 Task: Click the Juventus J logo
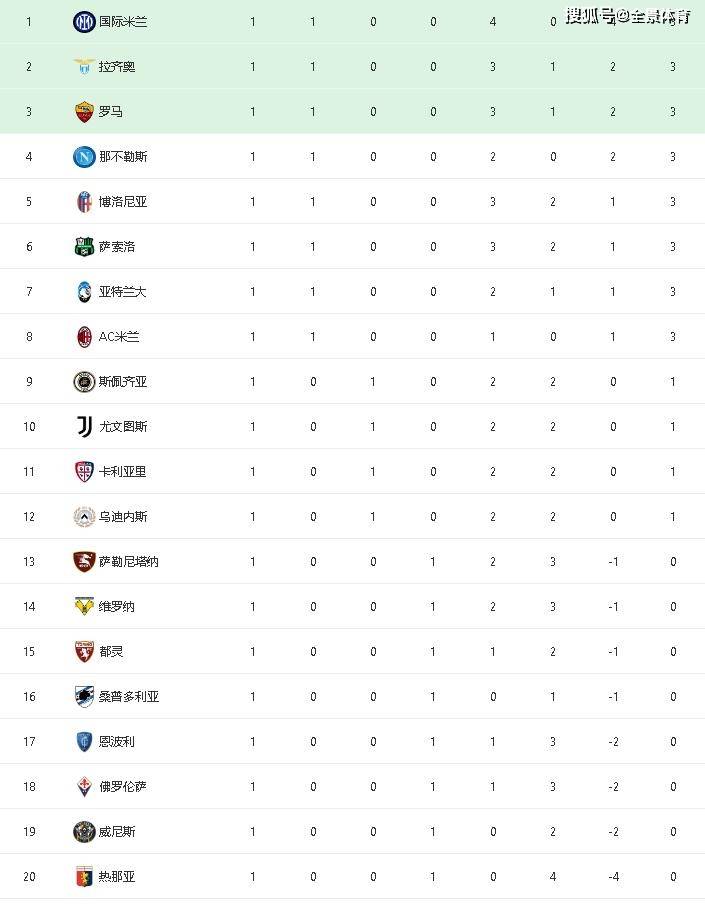tap(84, 426)
